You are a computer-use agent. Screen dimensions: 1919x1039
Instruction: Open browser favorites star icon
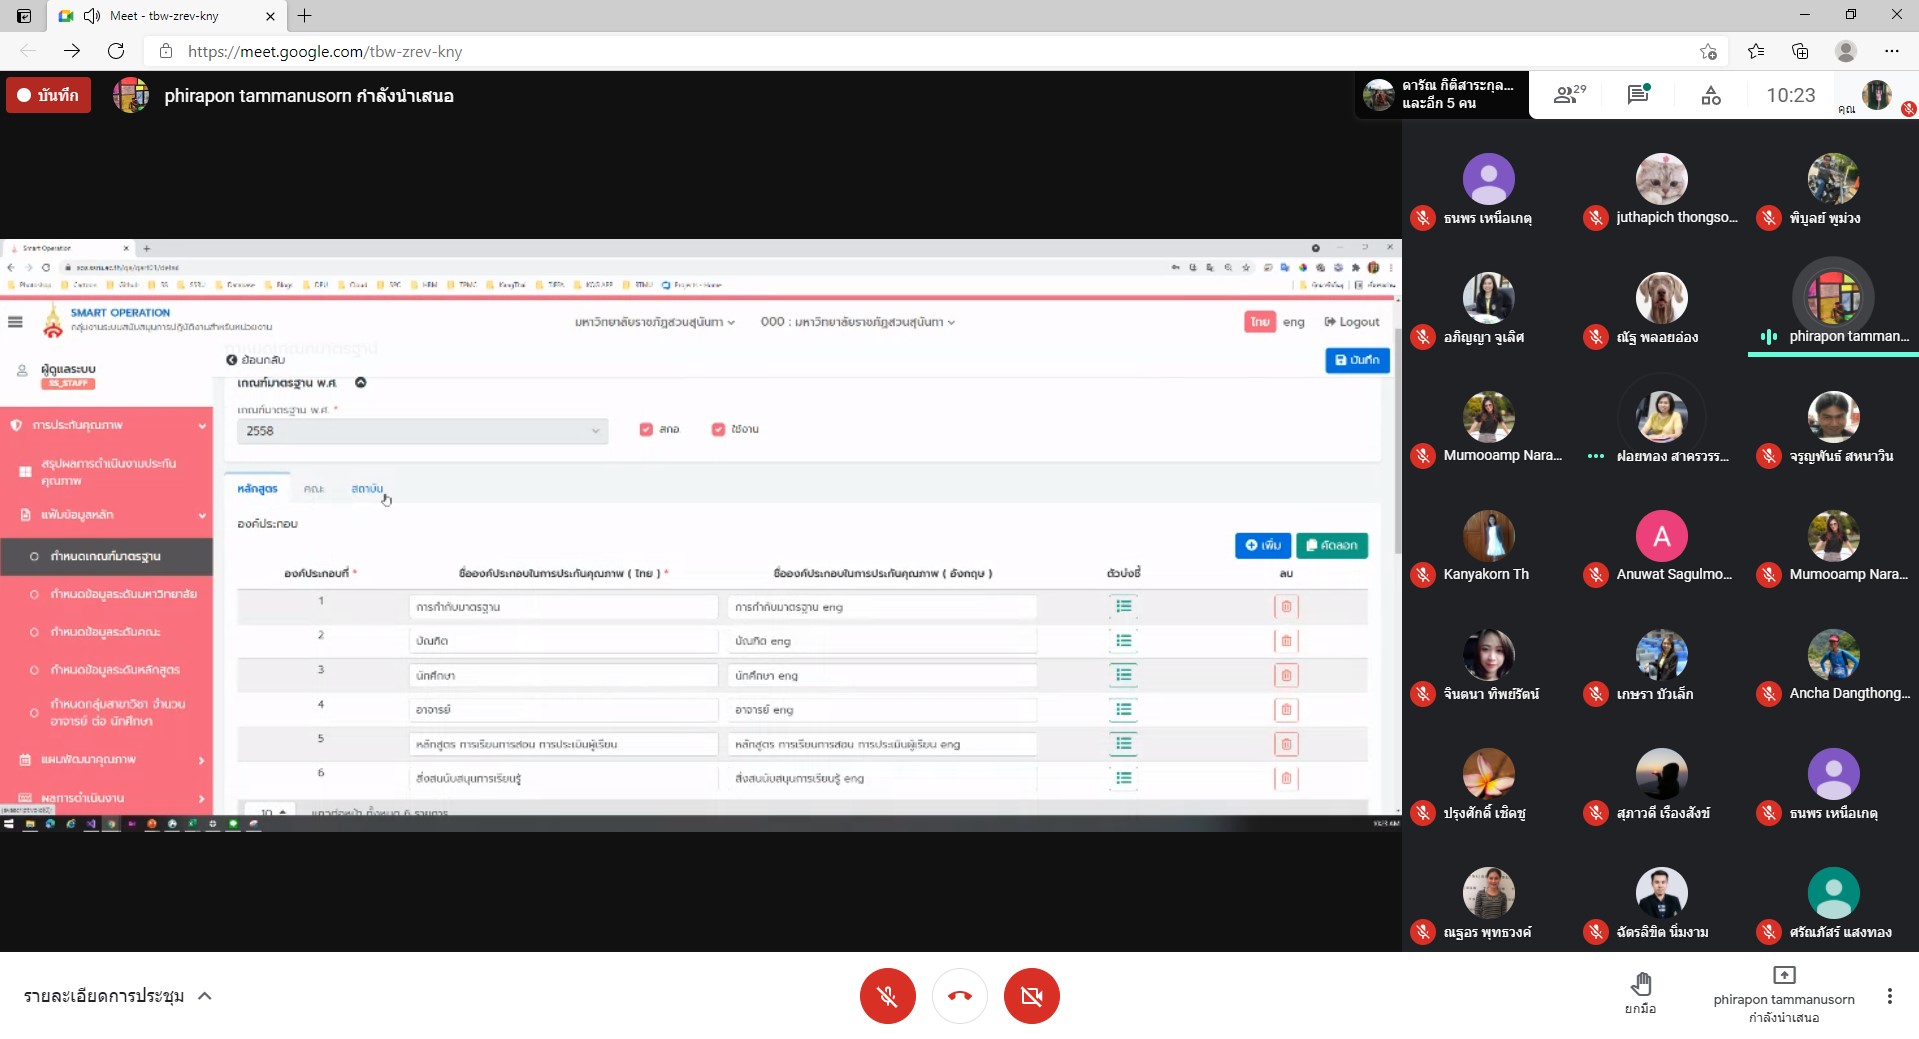(x=1755, y=51)
